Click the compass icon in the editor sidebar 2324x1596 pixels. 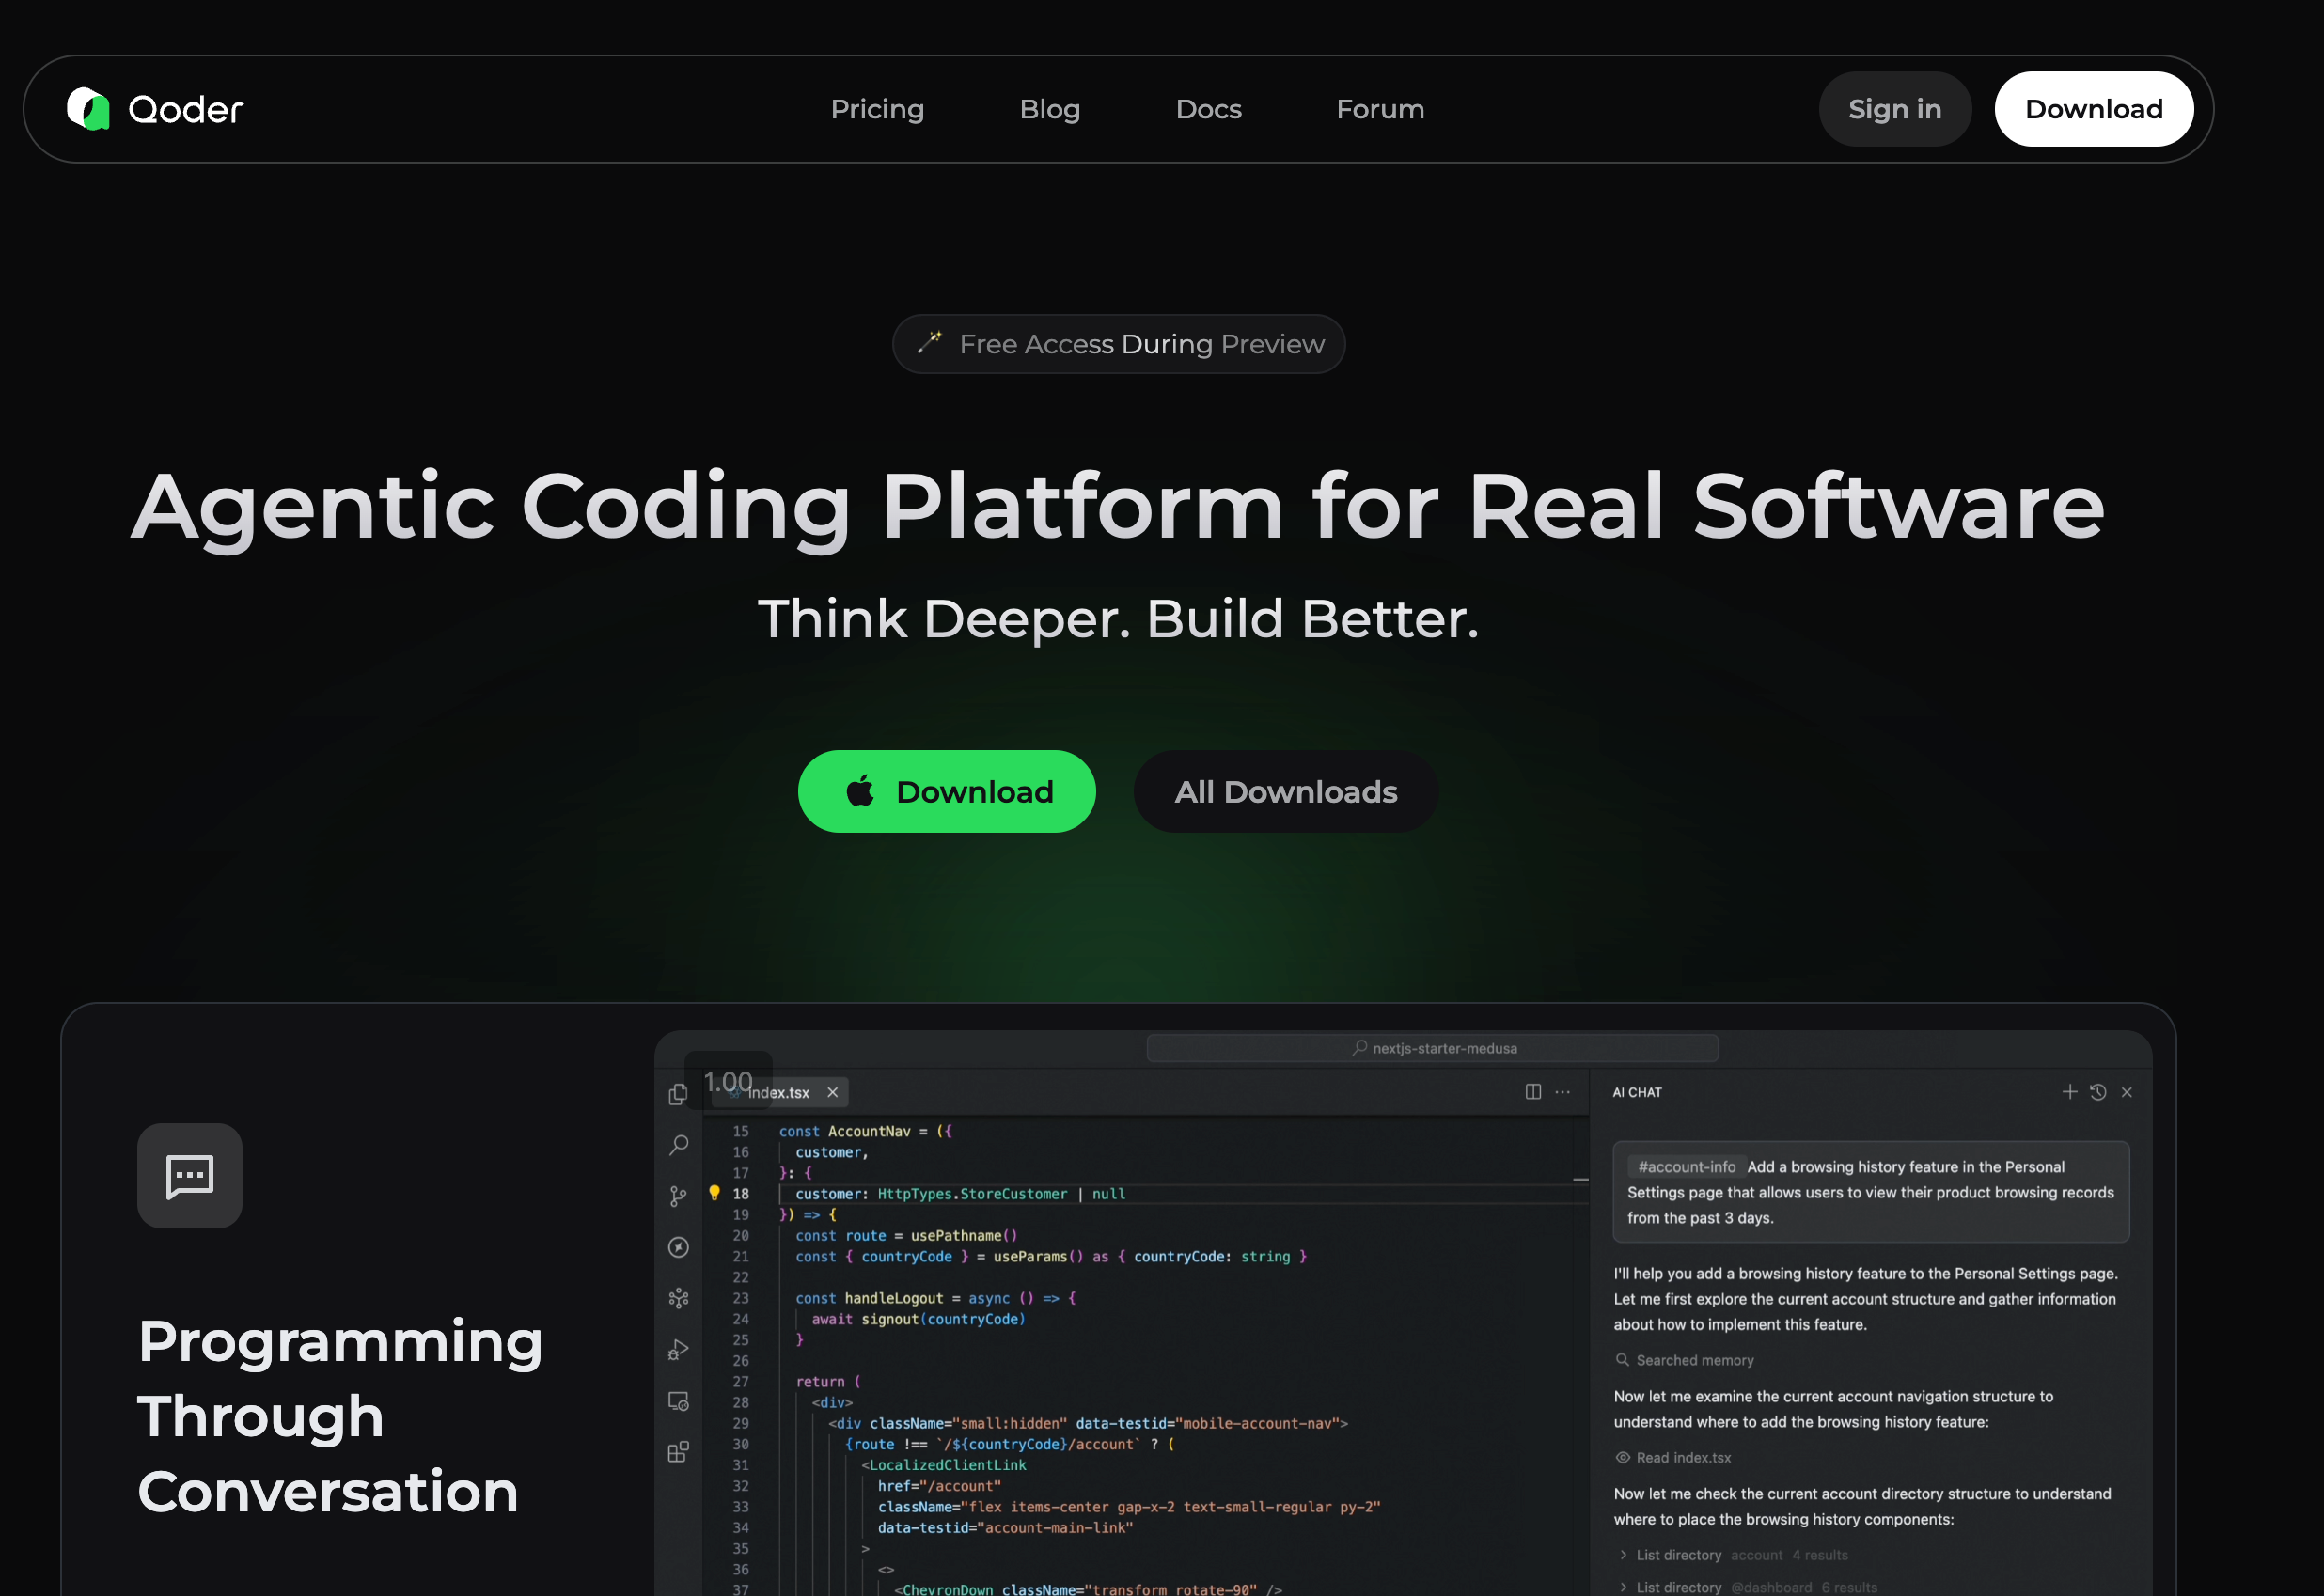(678, 1247)
